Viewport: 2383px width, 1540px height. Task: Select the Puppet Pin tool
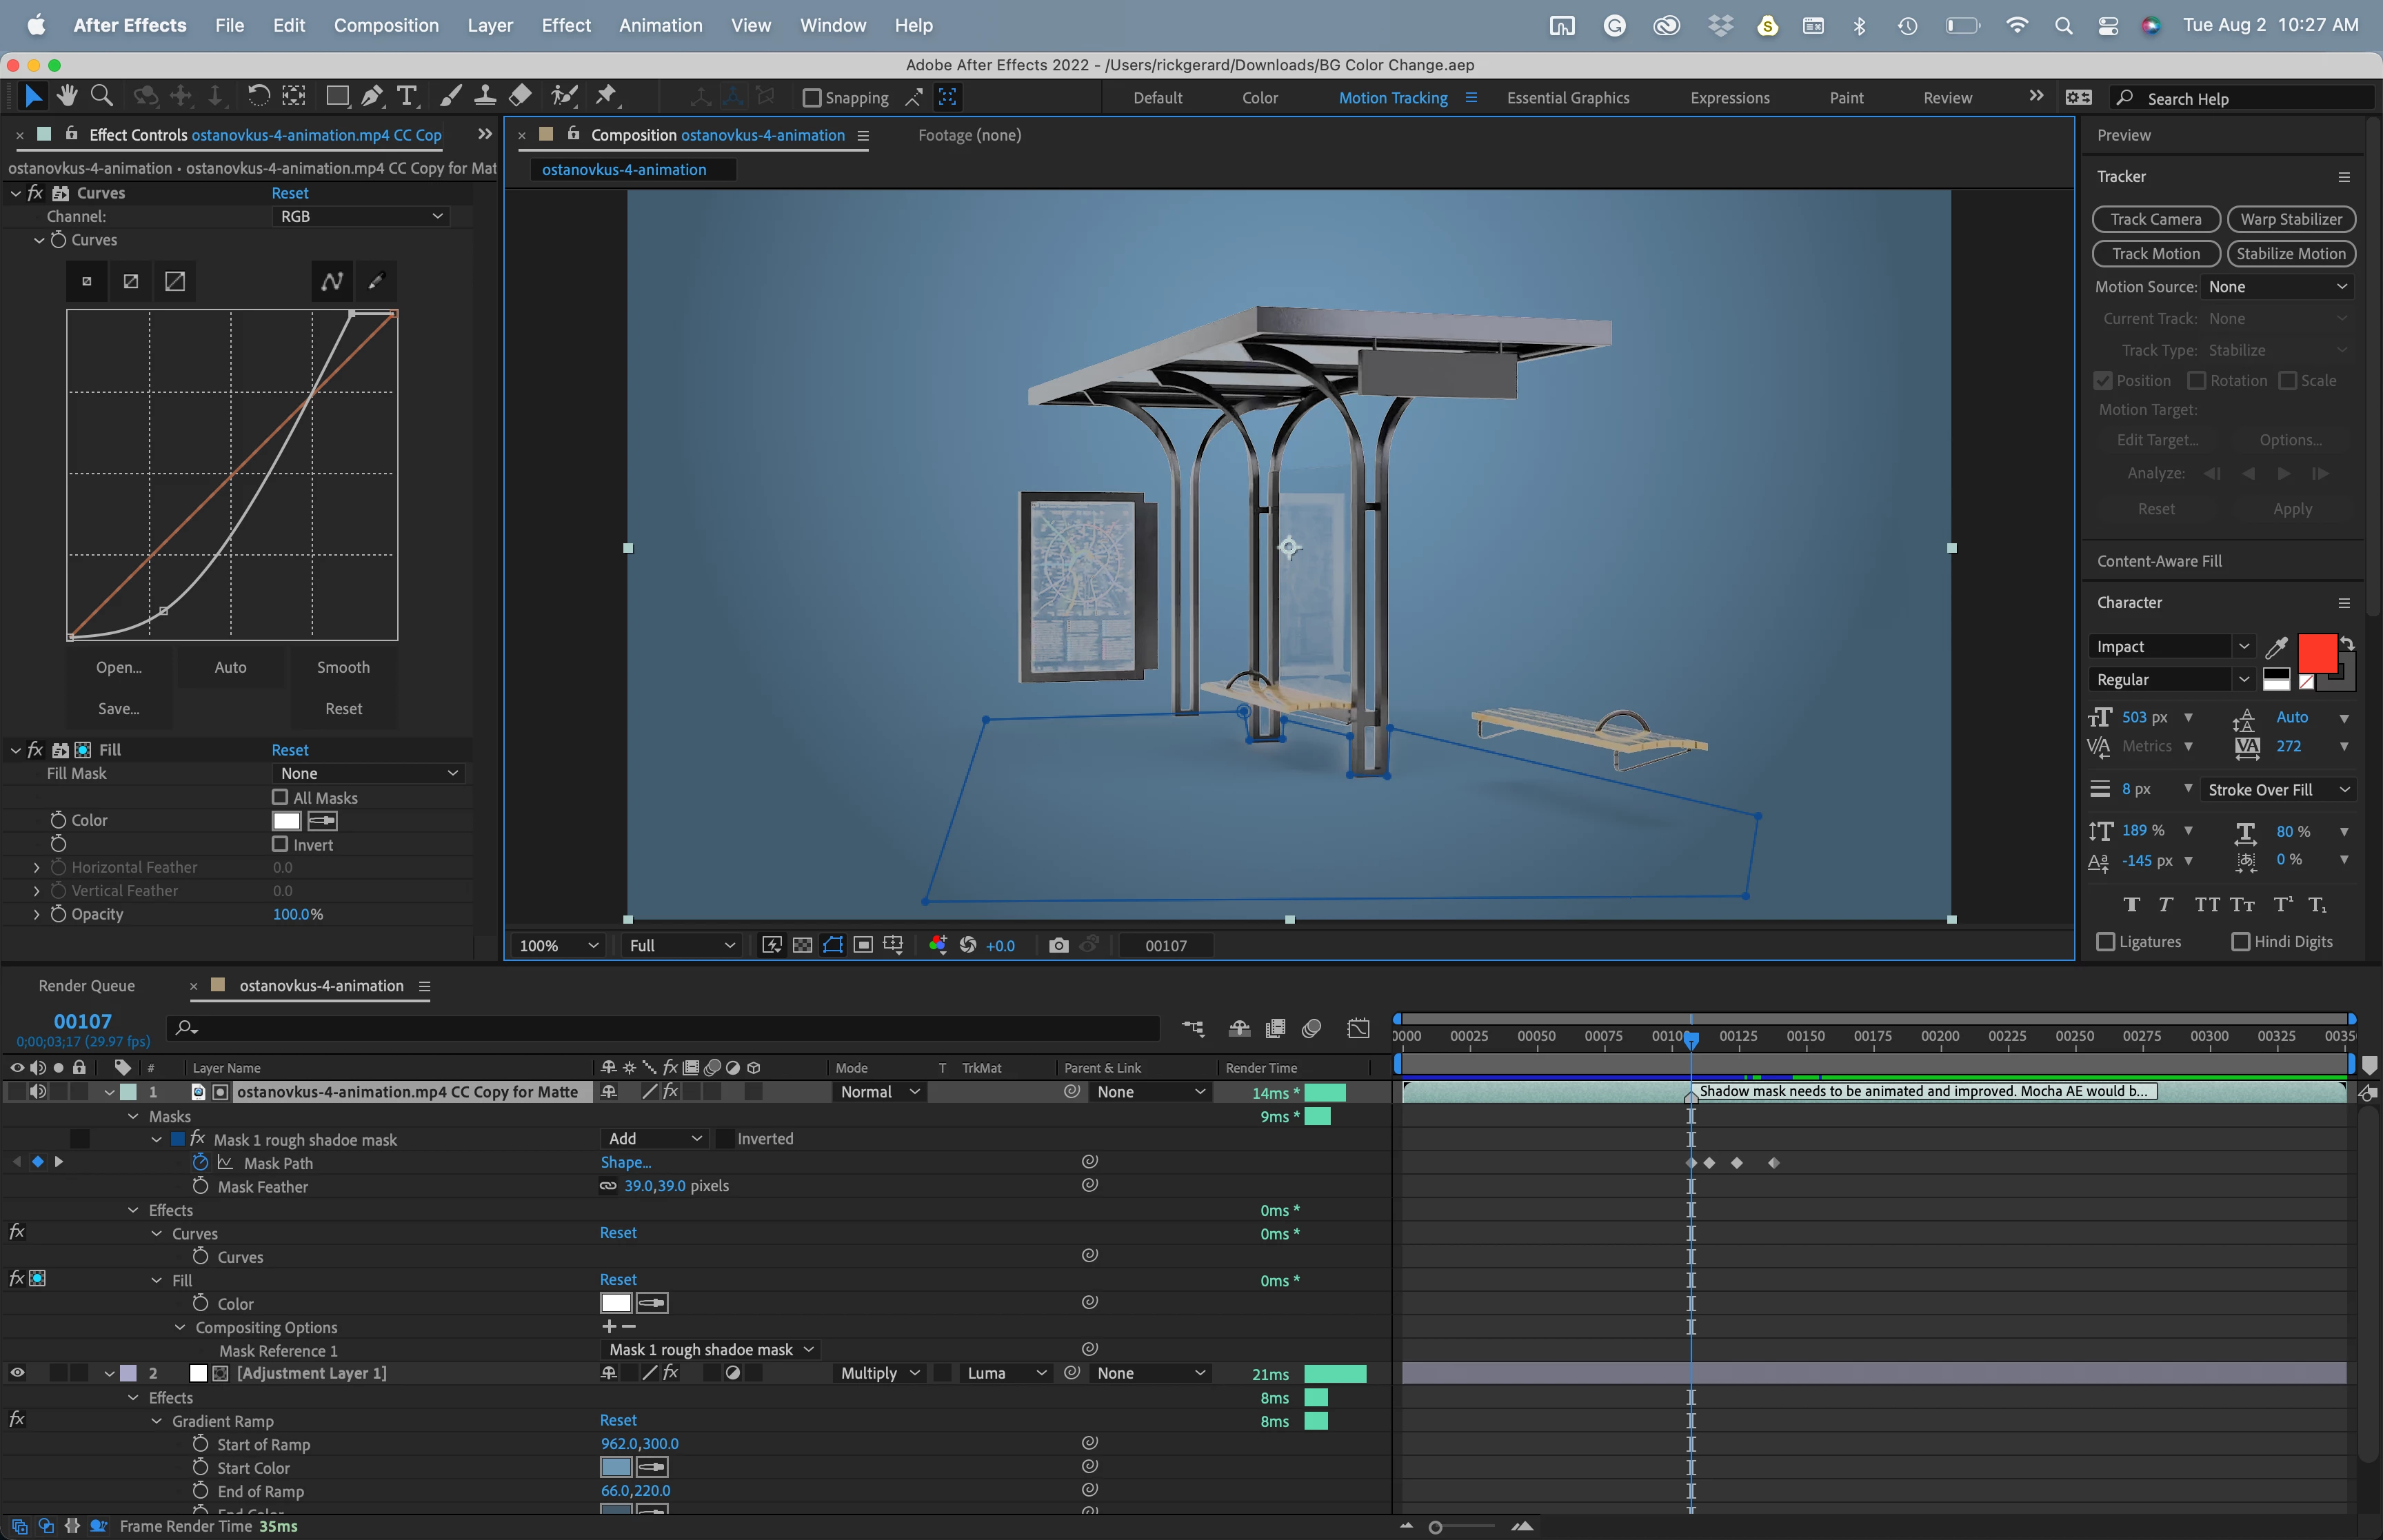(606, 96)
